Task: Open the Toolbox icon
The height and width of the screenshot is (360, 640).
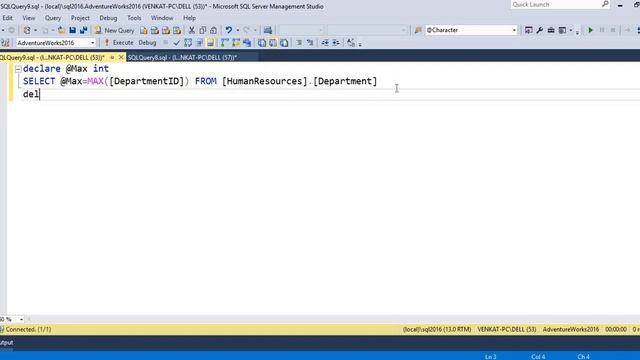Action: point(551,30)
